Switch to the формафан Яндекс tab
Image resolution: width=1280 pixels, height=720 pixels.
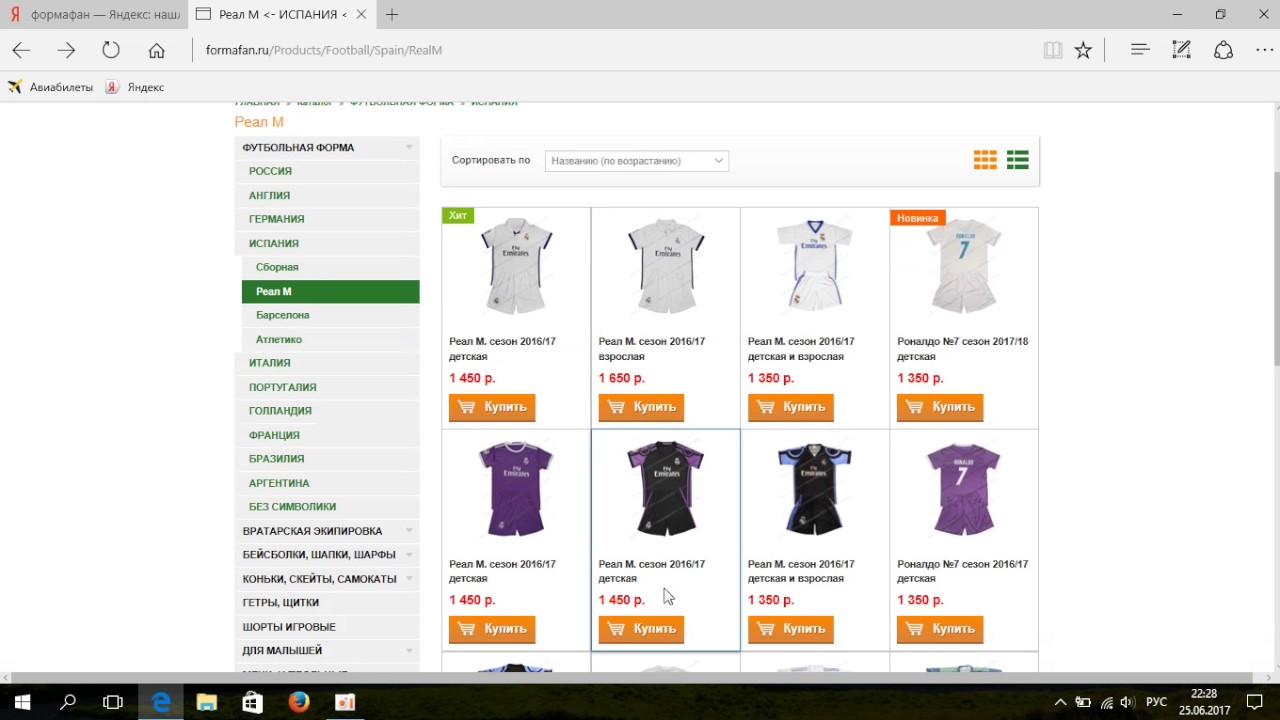click(x=93, y=14)
